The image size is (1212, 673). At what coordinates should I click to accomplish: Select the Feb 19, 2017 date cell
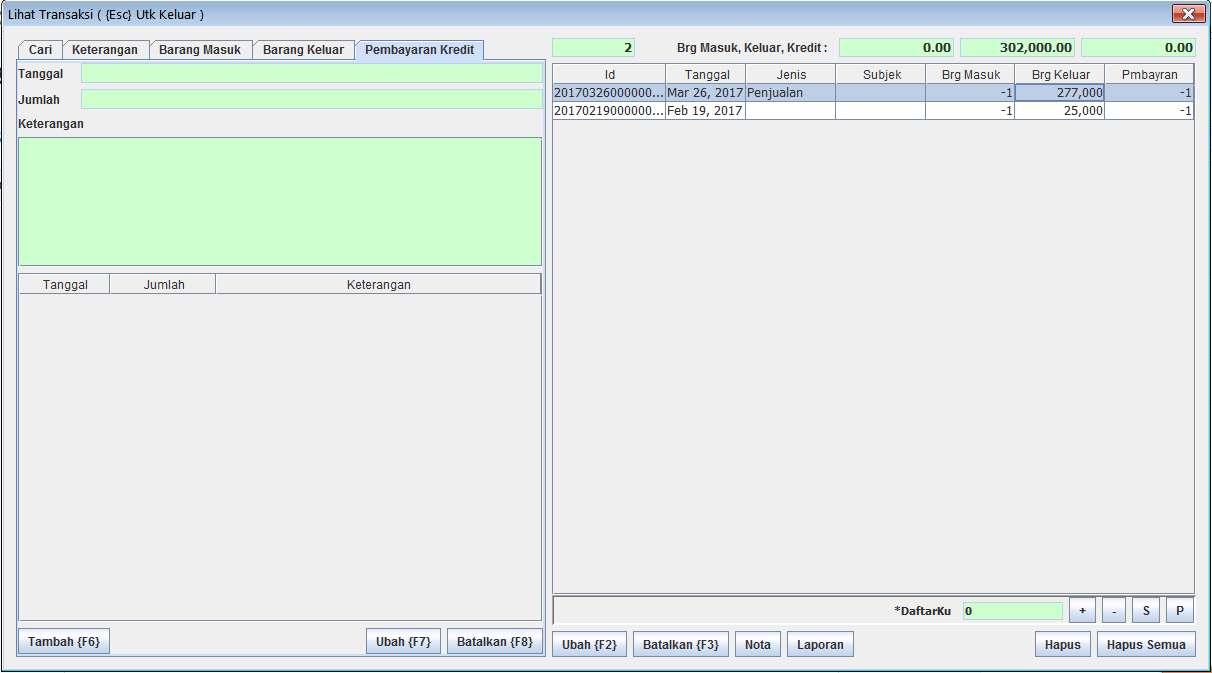(706, 110)
